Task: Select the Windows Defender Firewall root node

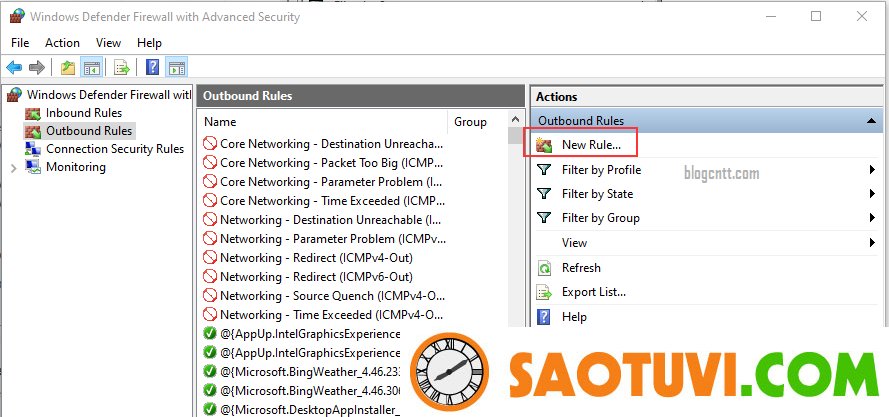Action: pyautogui.click(x=109, y=95)
